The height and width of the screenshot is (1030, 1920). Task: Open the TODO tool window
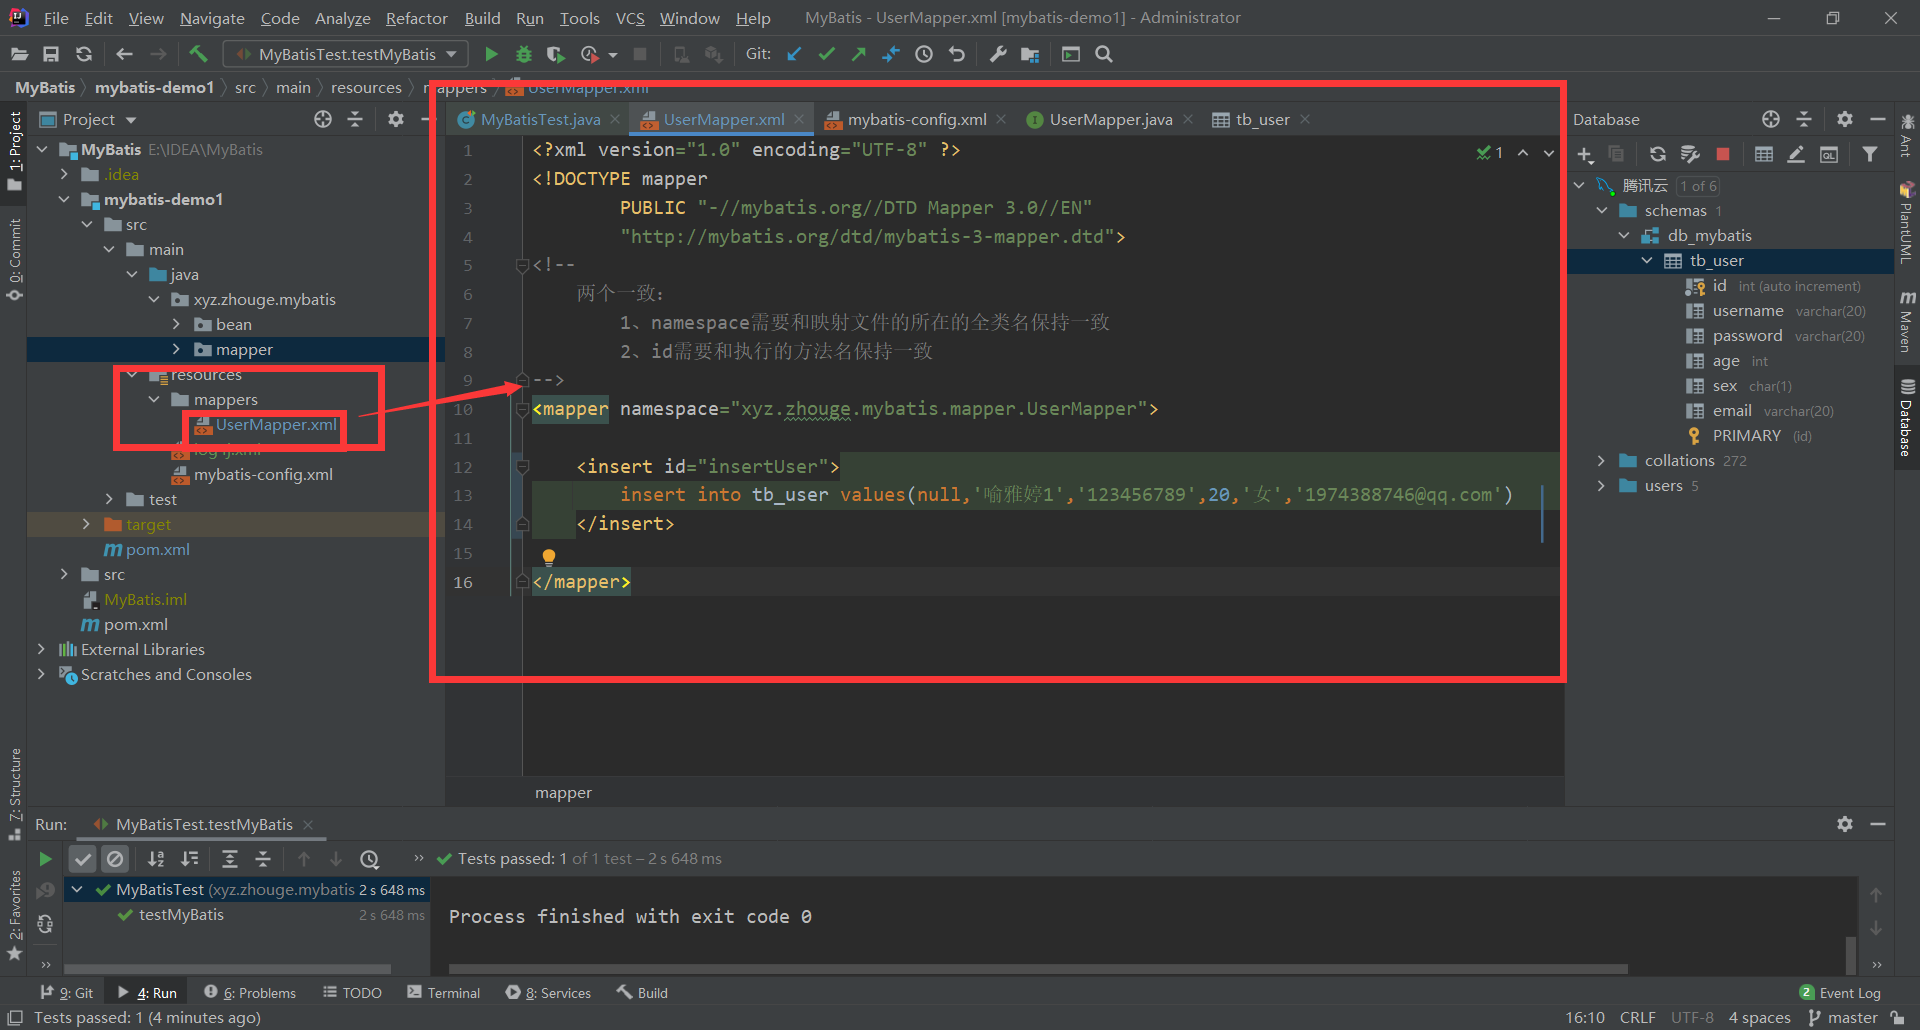tap(352, 992)
